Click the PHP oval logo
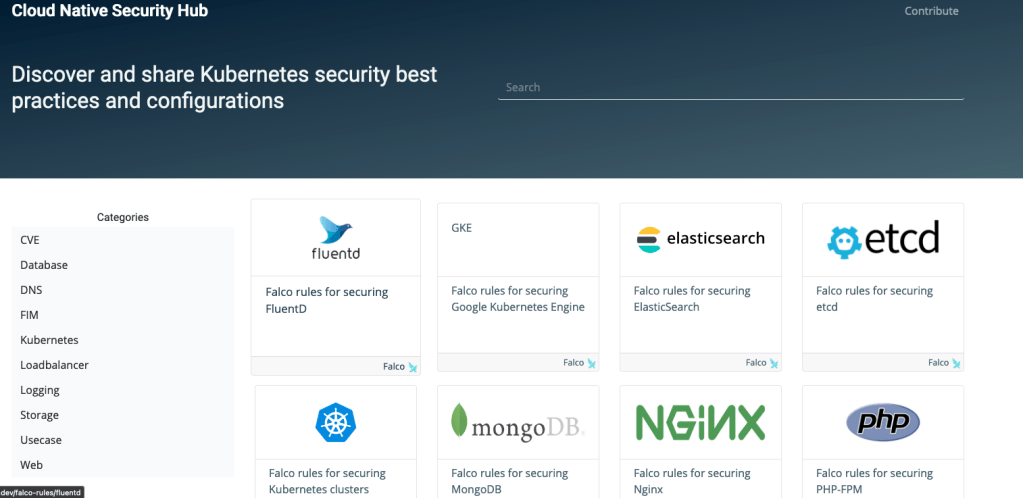Image resolution: width=1023 pixels, height=498 pixels. [x=882, y=422]
